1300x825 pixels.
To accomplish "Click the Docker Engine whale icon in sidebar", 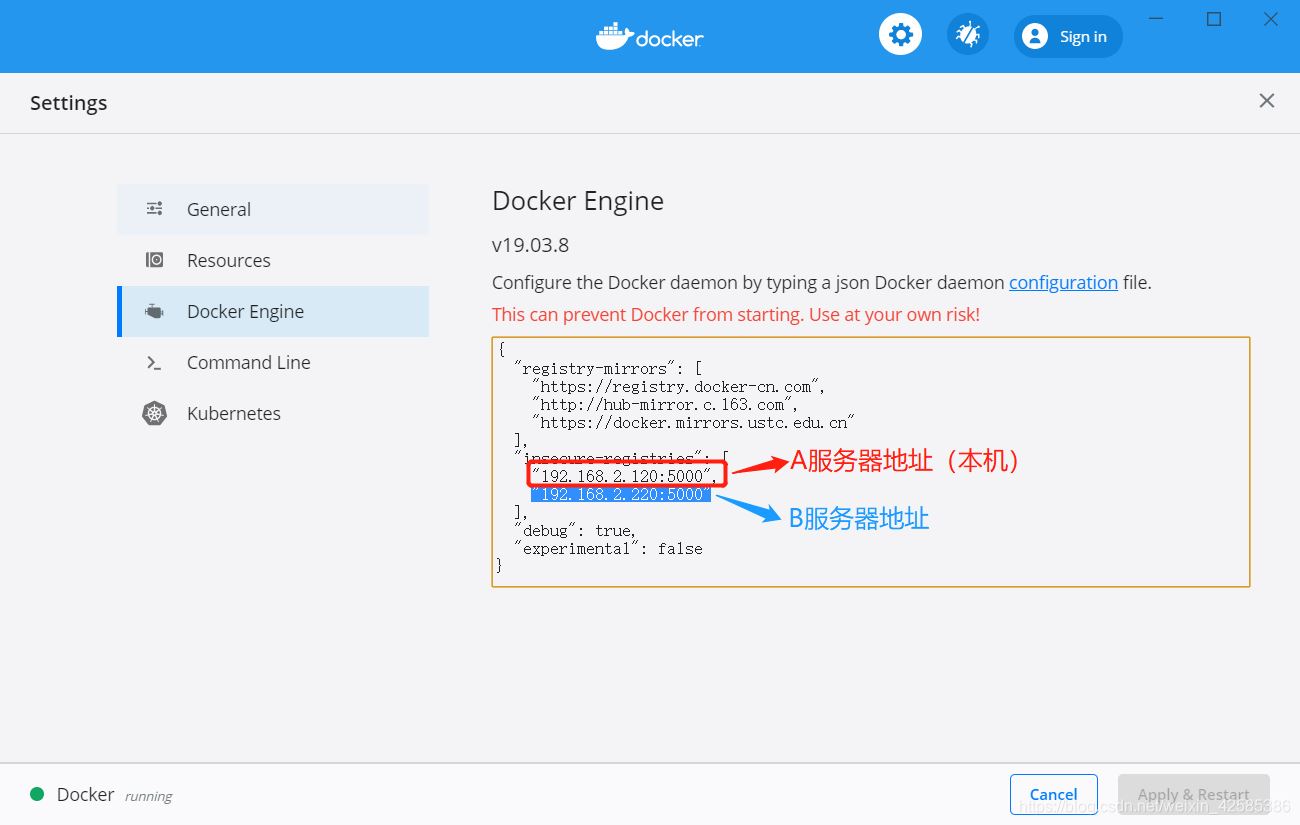I will point(155,311).
